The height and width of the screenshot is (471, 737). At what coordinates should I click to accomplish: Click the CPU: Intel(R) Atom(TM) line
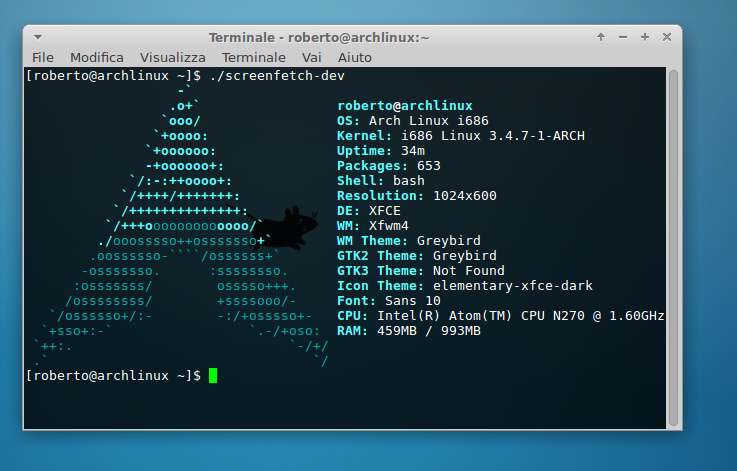pos(501,316)
